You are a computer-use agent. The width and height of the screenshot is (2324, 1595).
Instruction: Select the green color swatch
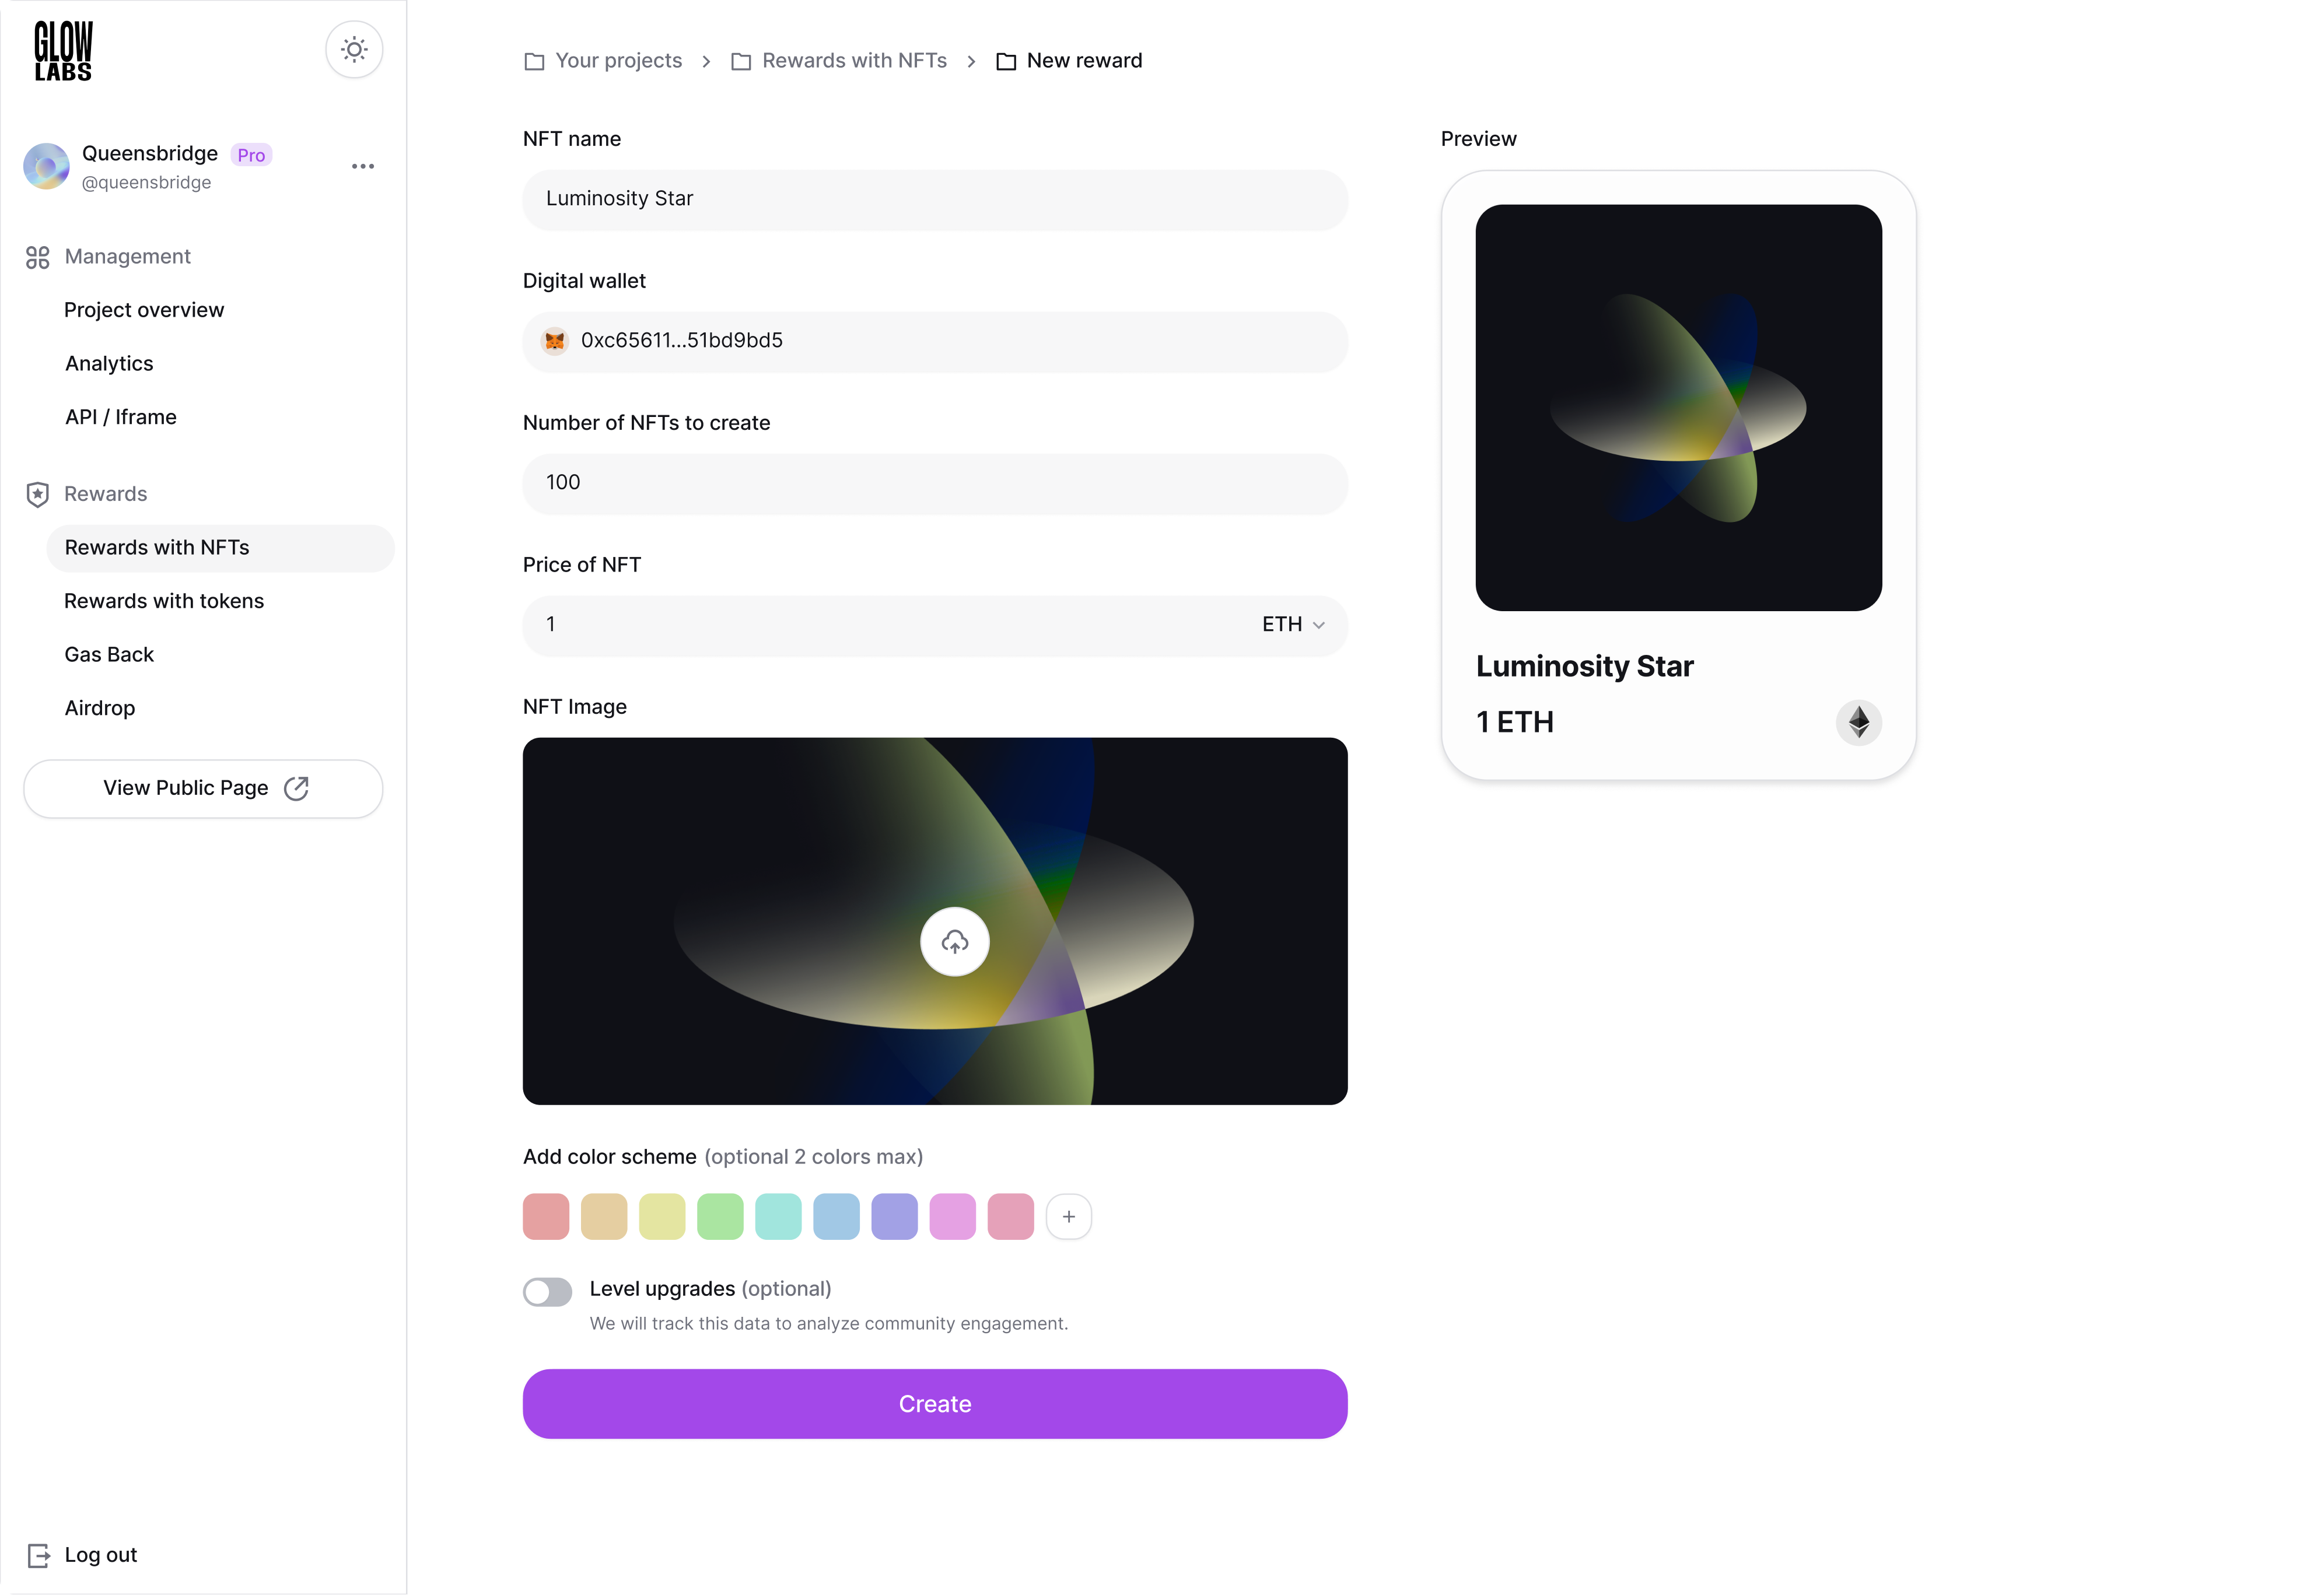[719, 1216]
